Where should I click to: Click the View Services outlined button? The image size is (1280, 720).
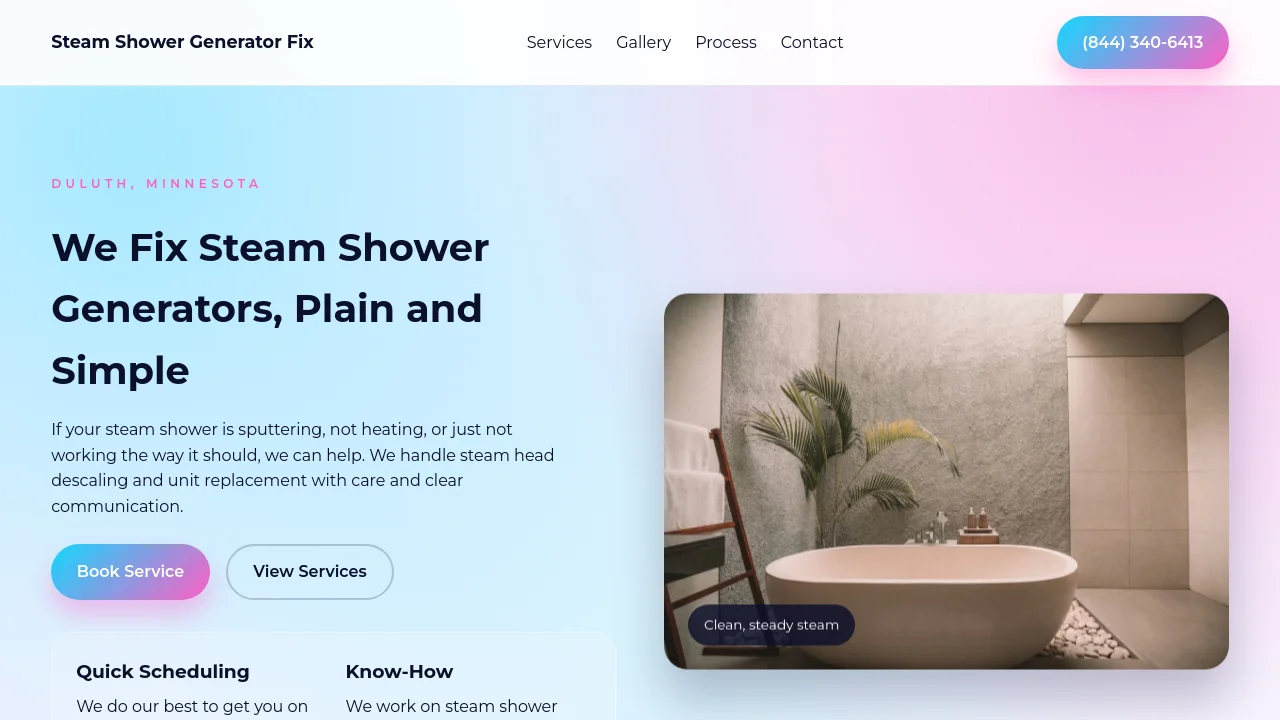click(x=310, y=572)
